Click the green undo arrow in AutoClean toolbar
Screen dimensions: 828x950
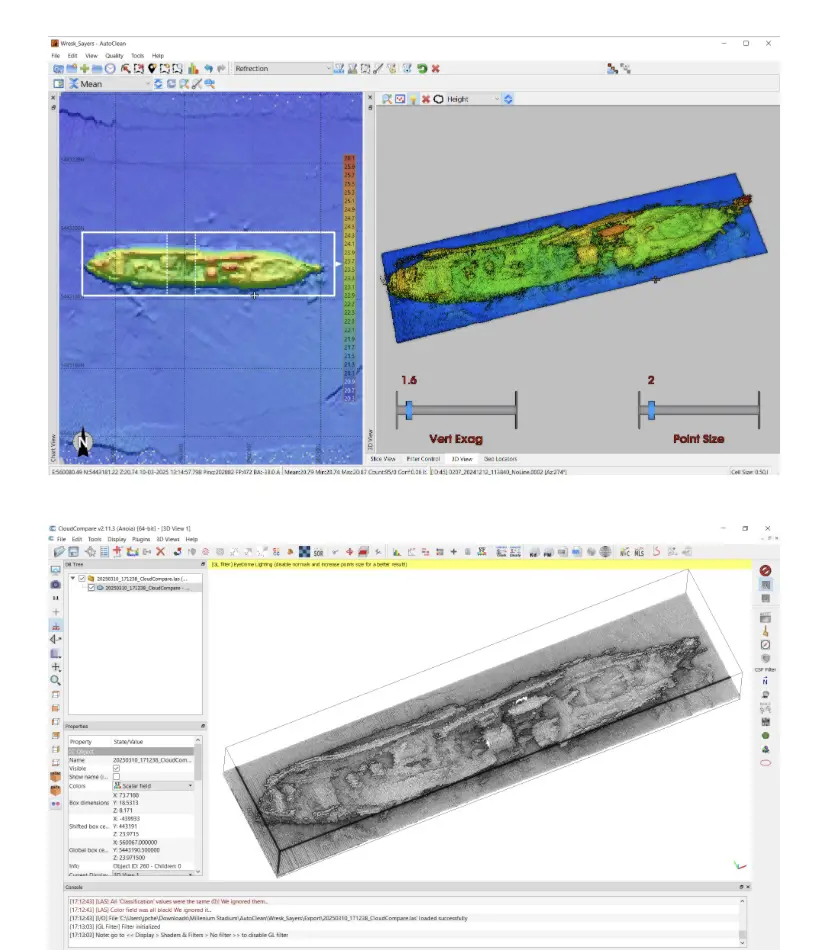(422, 68)
